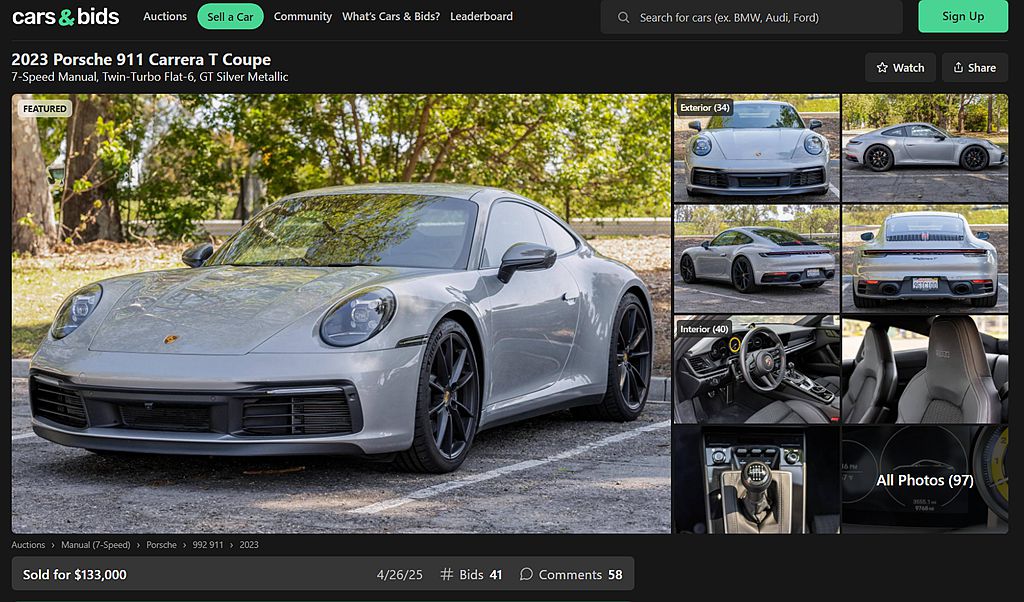Open the rear three-quarter view thumbnail
The image size is (1024, 602).
(756, 259)
